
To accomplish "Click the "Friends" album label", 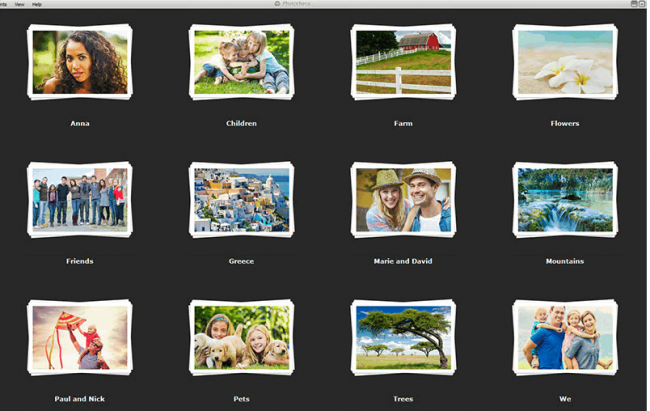I will (80, 261).
